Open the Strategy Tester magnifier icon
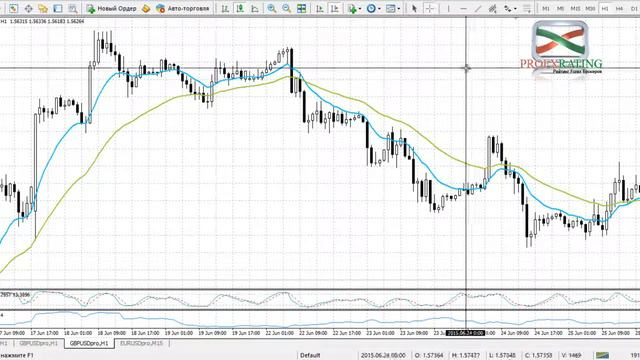Screen dimensions: 640x360 [73, 8]
